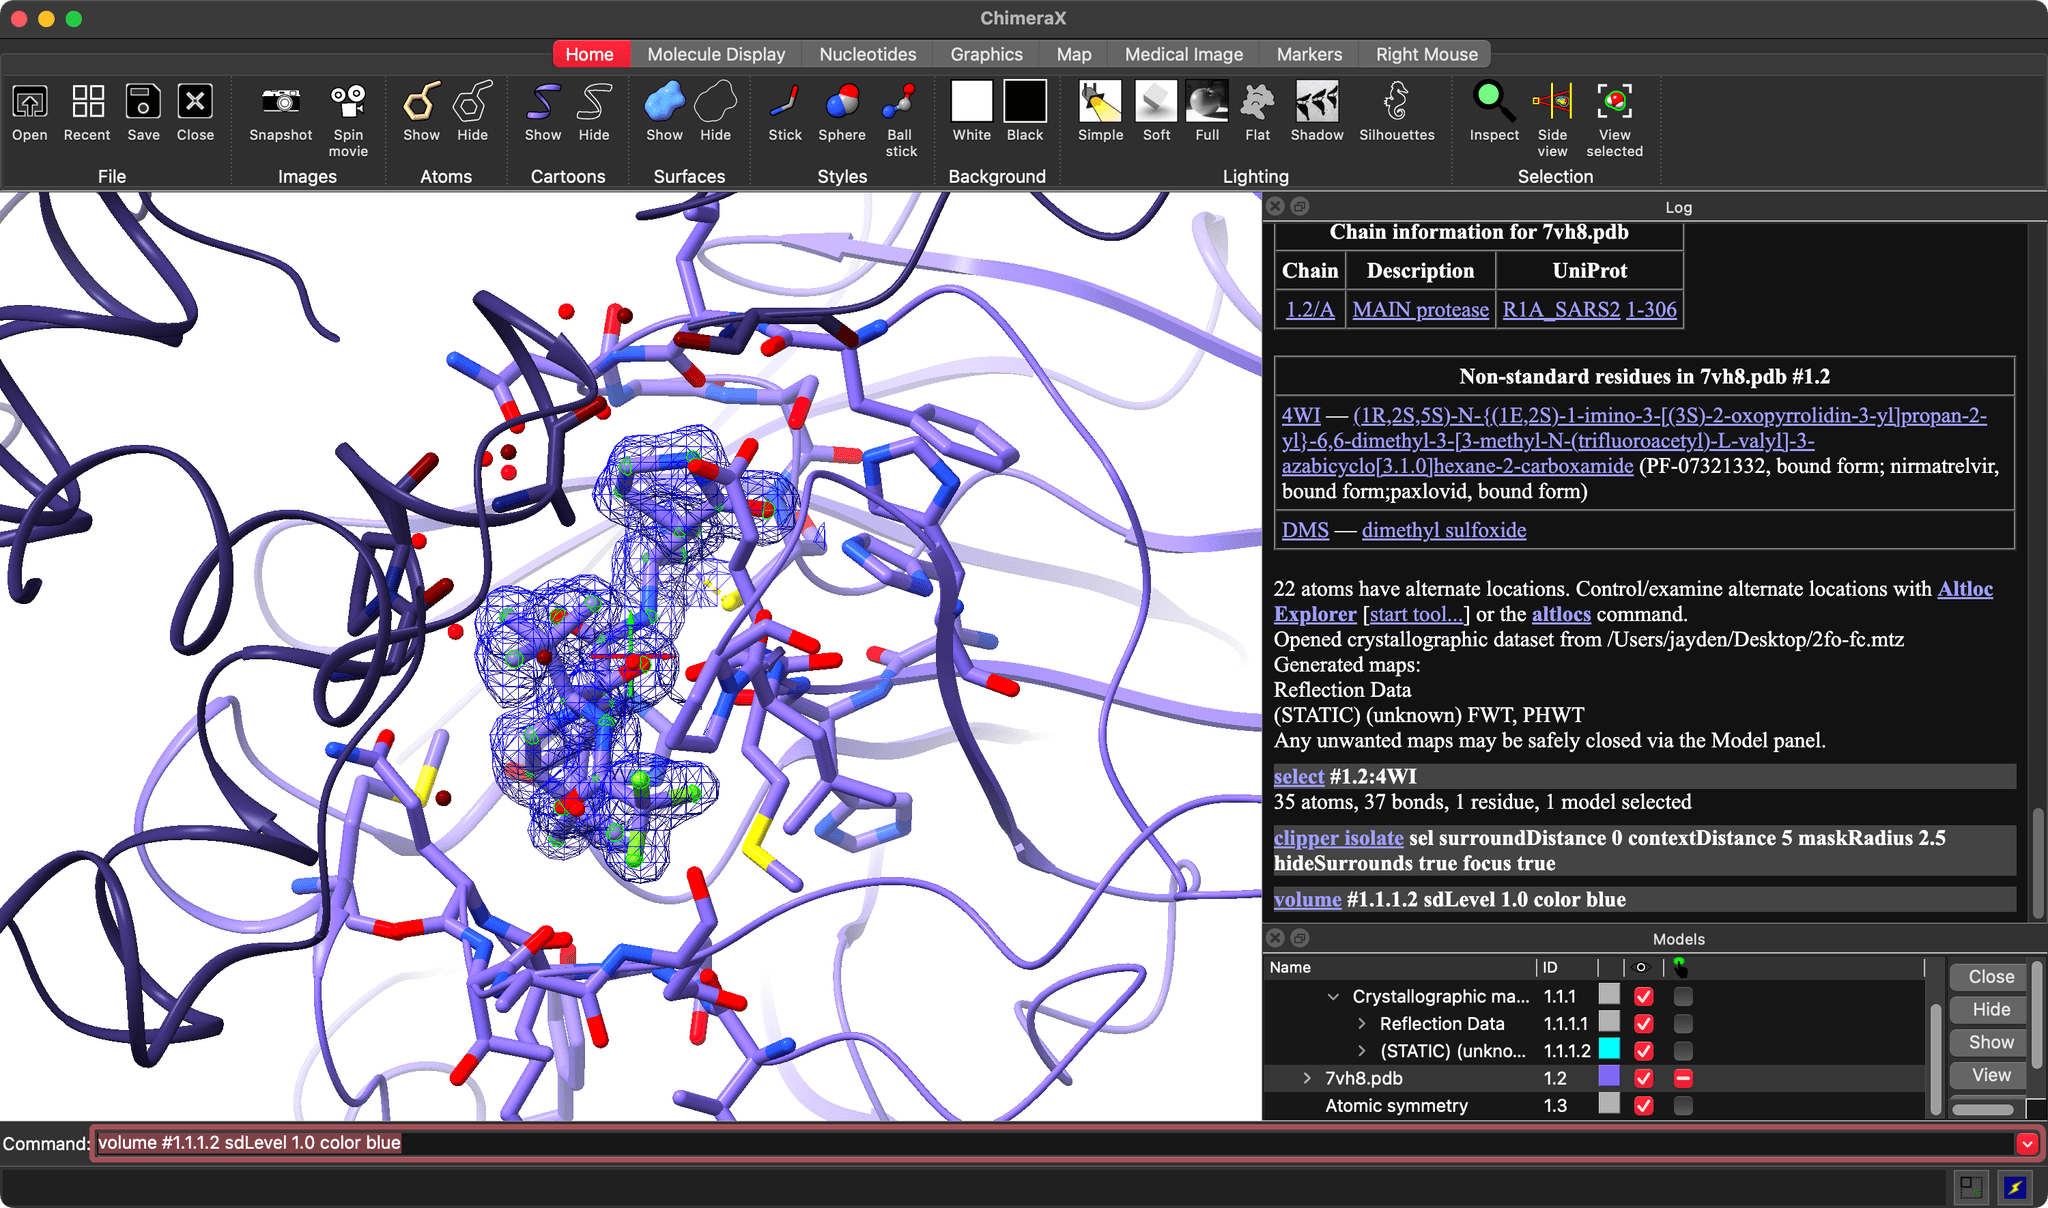The image size is (2048, 1208).
Task: Switch to the Molecule Display tab
Action: (716, 54)
